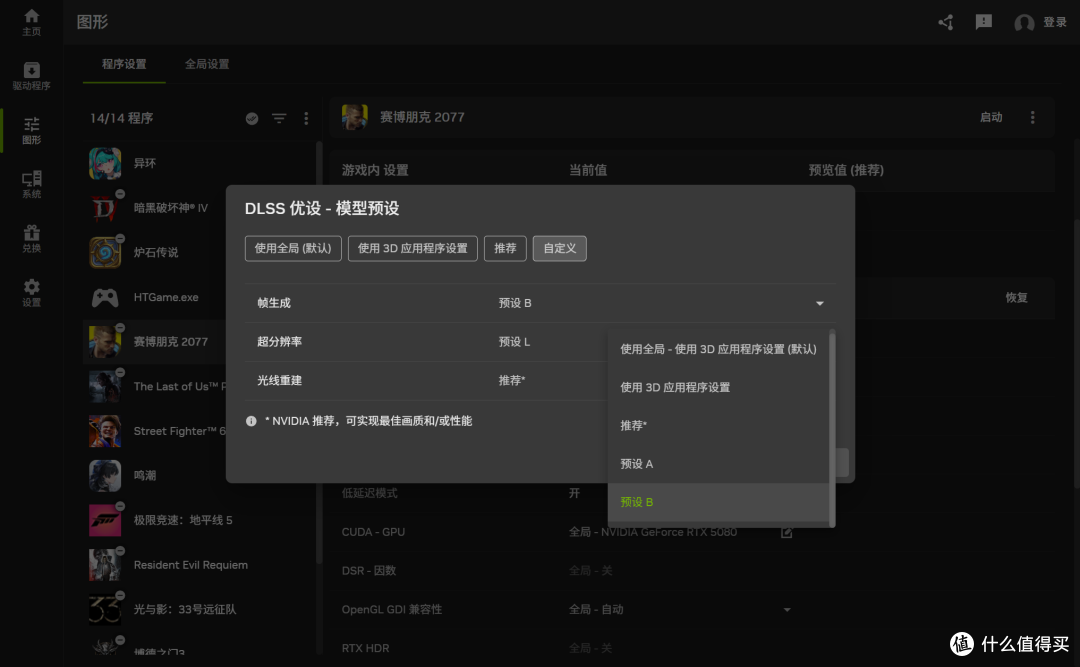Open the more options menu beside 启动
This screenshot has width=1080, height=667.
tap(1032, 117)
